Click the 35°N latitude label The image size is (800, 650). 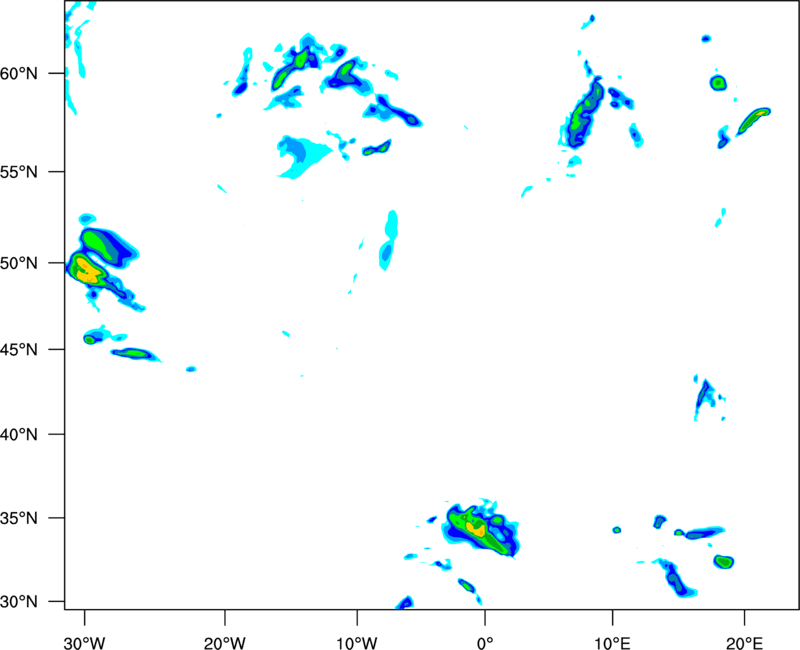tap(19, 518)
